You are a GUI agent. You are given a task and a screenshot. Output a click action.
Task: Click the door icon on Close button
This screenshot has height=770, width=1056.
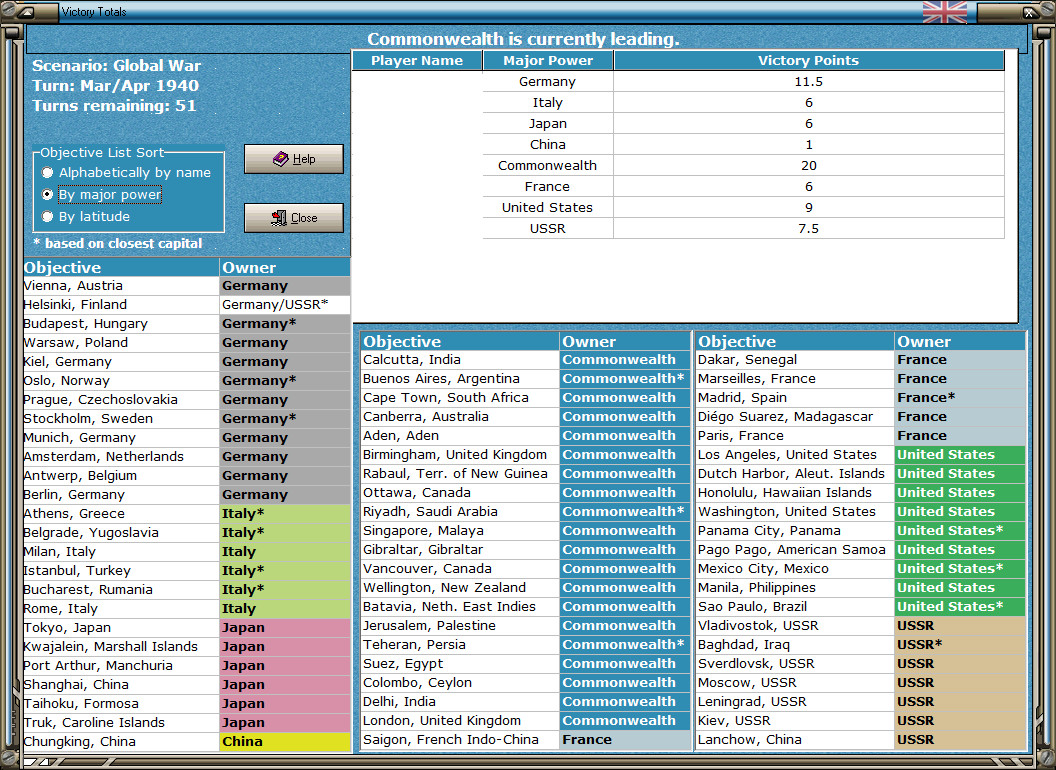click(x=279, y=218)
